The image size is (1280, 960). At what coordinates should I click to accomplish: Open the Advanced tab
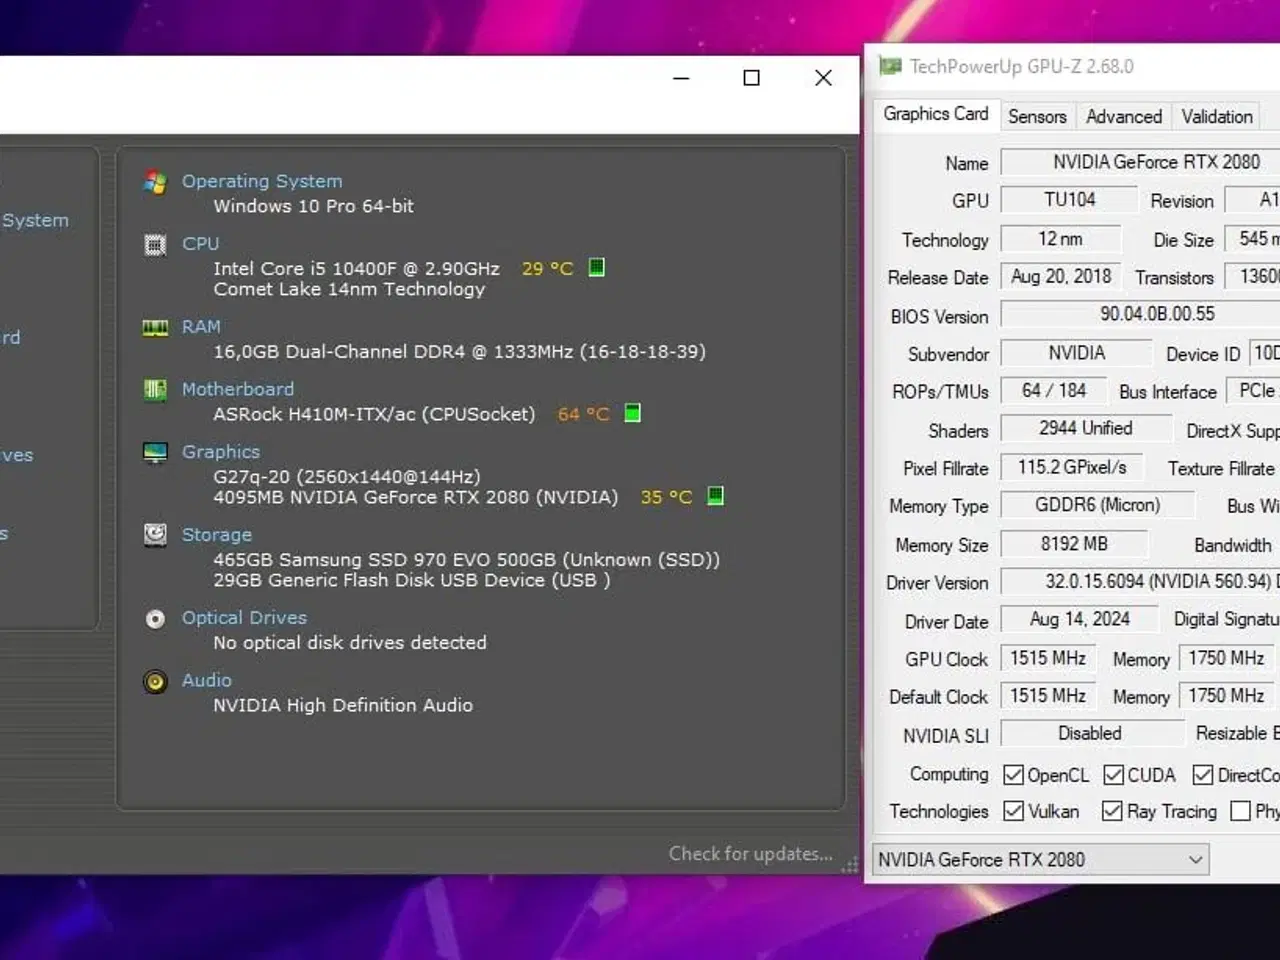[1124, 117]
